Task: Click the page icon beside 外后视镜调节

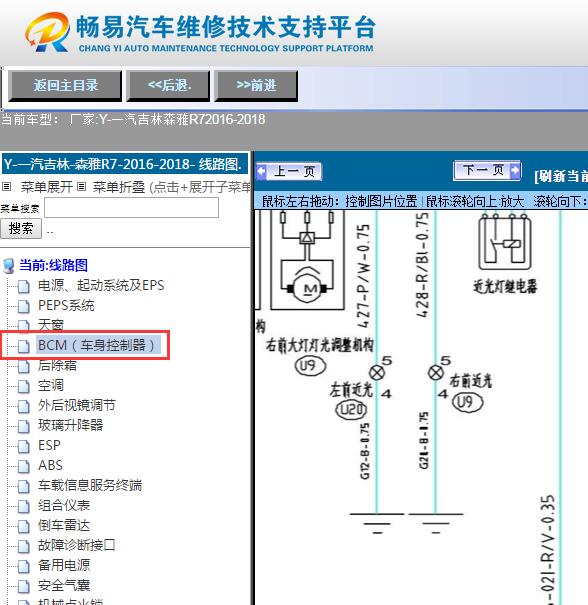Action: click(x=24, y=406)
